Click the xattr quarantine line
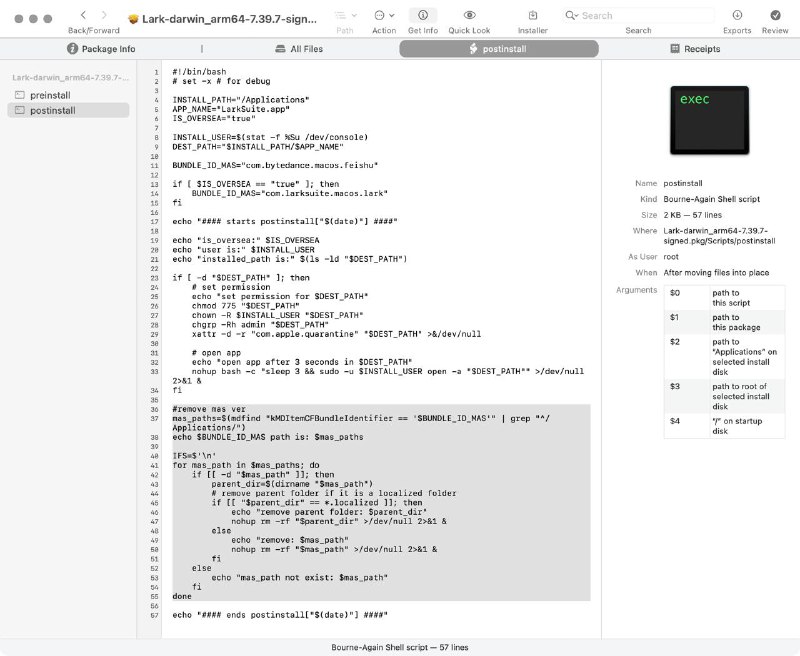 [x=336, y=334]
